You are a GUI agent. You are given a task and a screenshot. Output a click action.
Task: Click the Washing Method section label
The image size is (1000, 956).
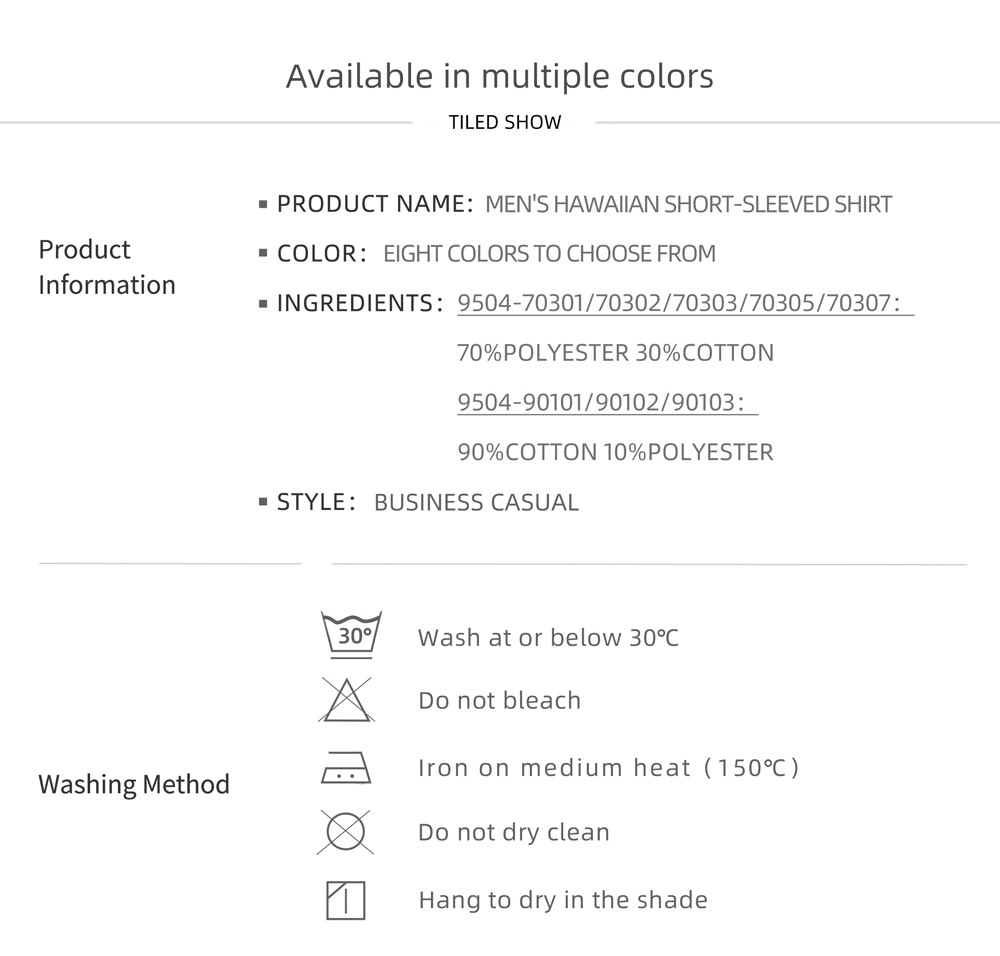click(x=133, y=783)
